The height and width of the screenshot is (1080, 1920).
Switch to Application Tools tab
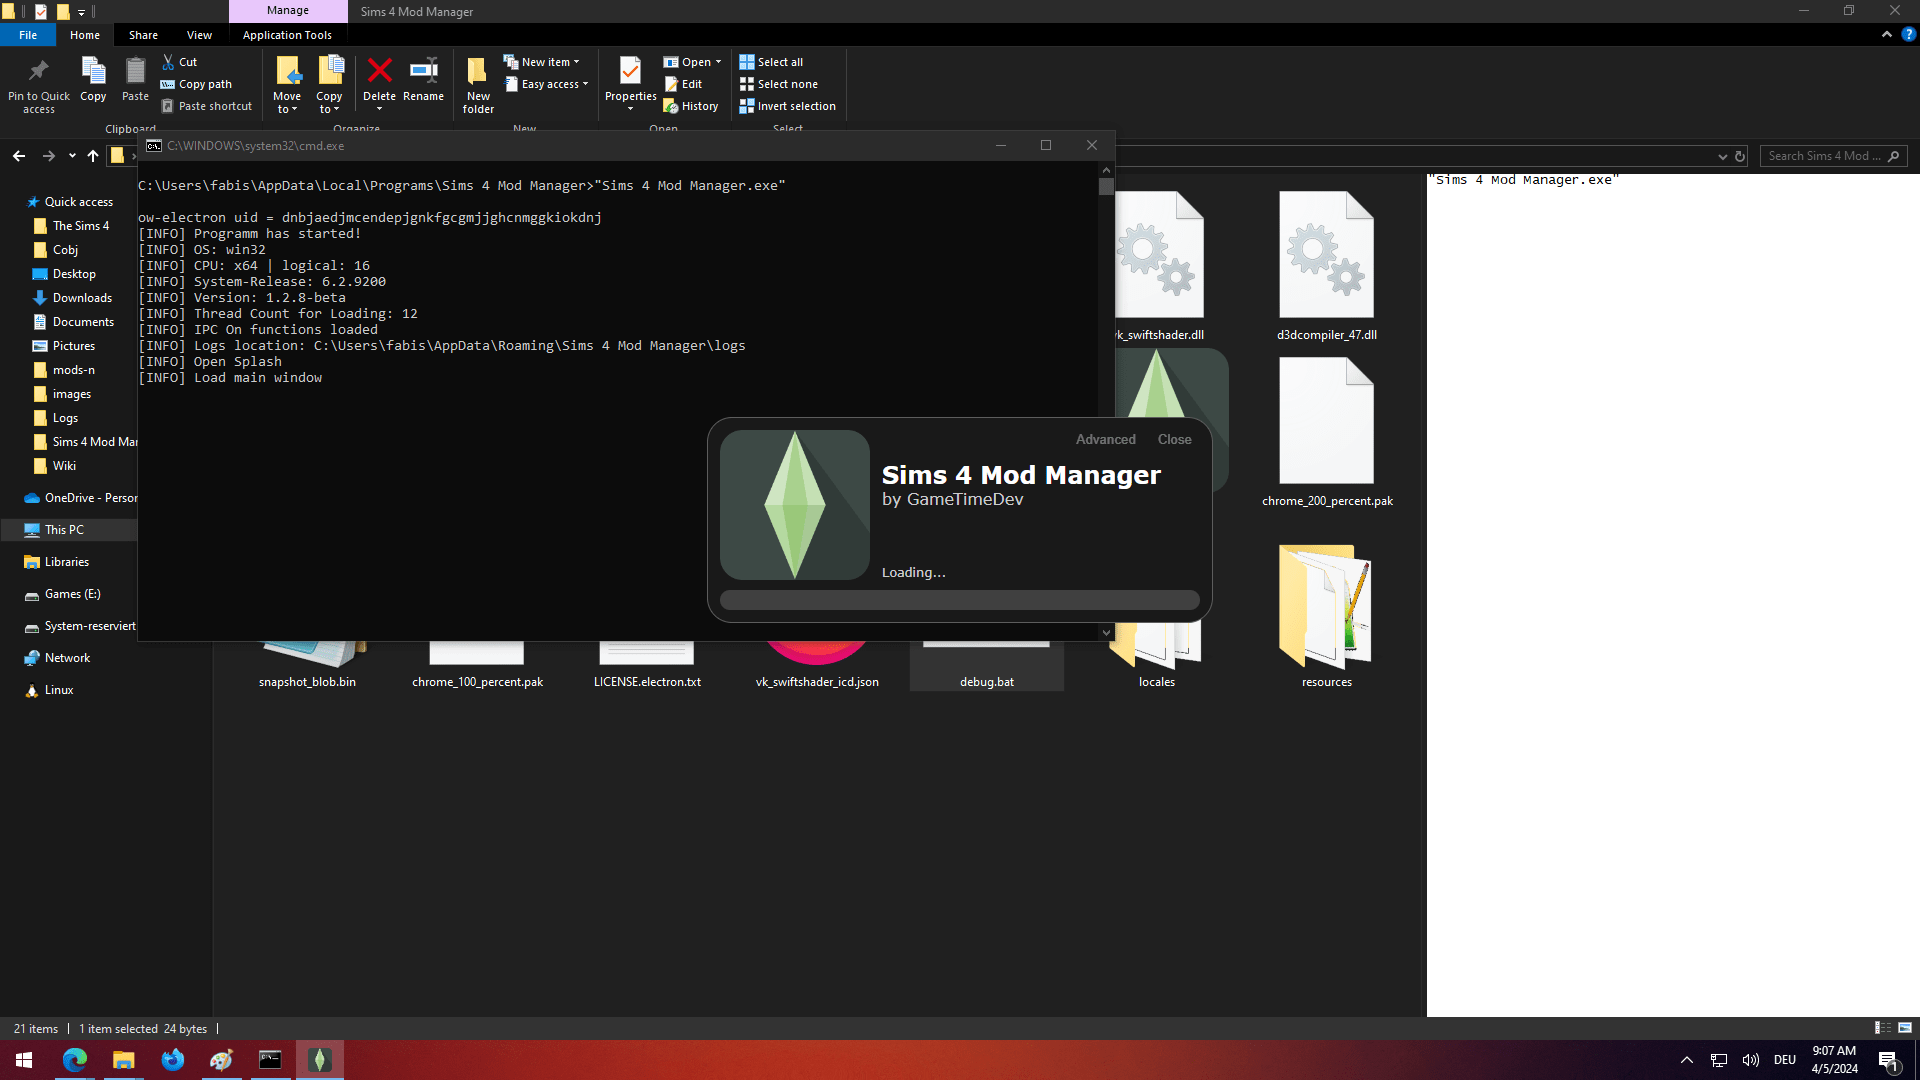pos(287,35)
